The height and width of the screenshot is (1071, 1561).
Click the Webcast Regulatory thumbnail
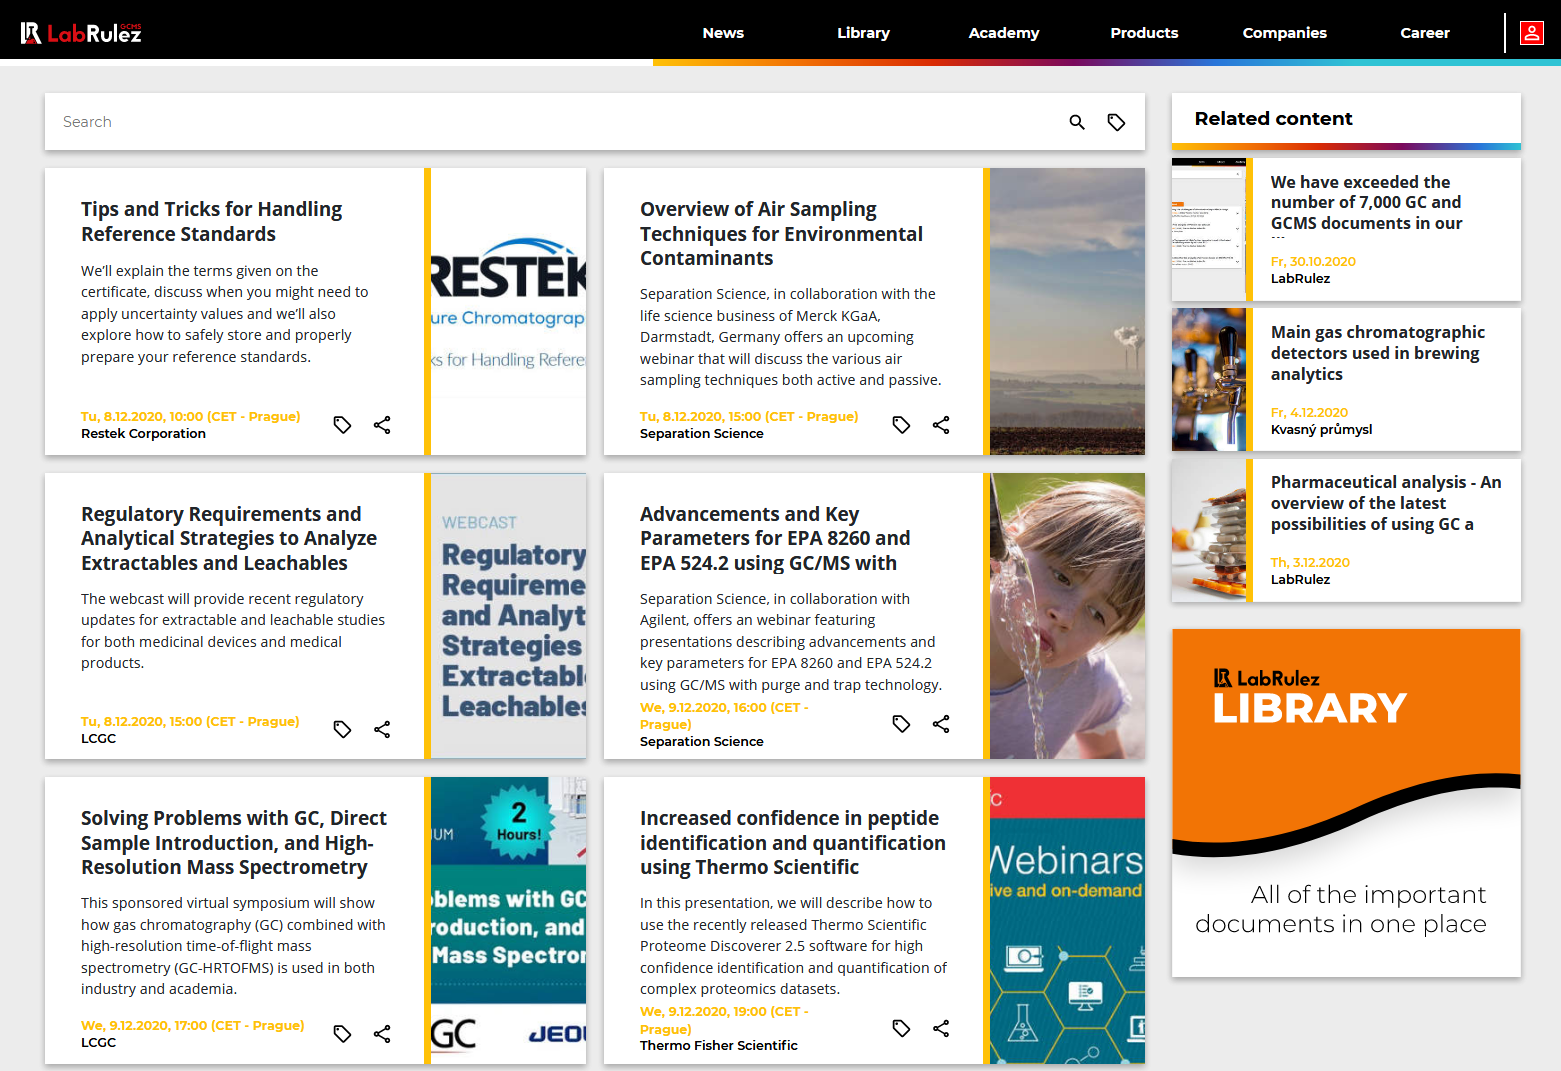508,616
